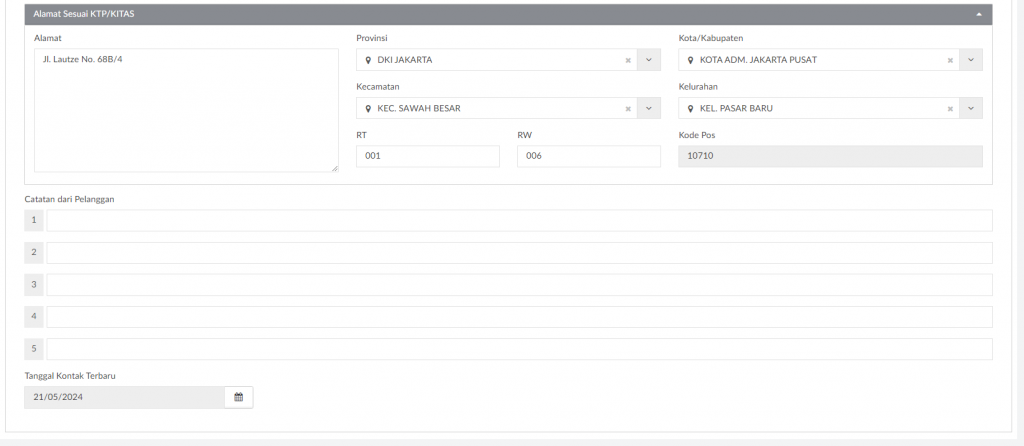This screenshot has height=446, width=1024.
Task: Click the Alamat address text area
Action: (186, 110)
